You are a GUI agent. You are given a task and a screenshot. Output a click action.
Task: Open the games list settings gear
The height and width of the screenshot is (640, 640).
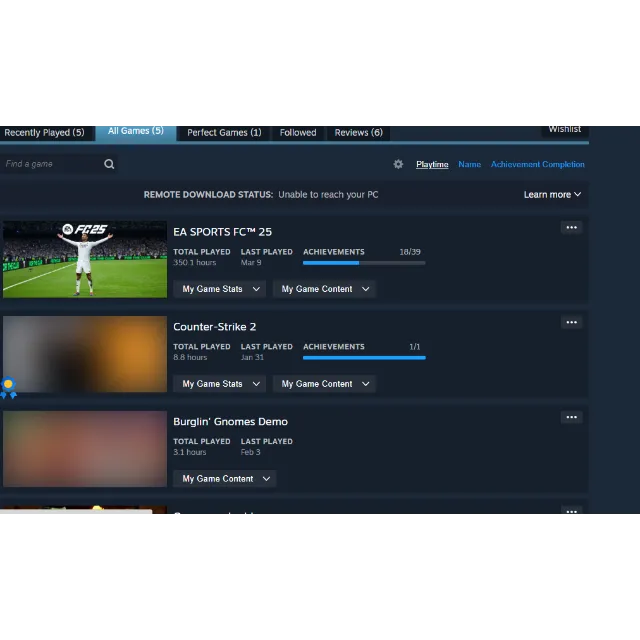398,164
